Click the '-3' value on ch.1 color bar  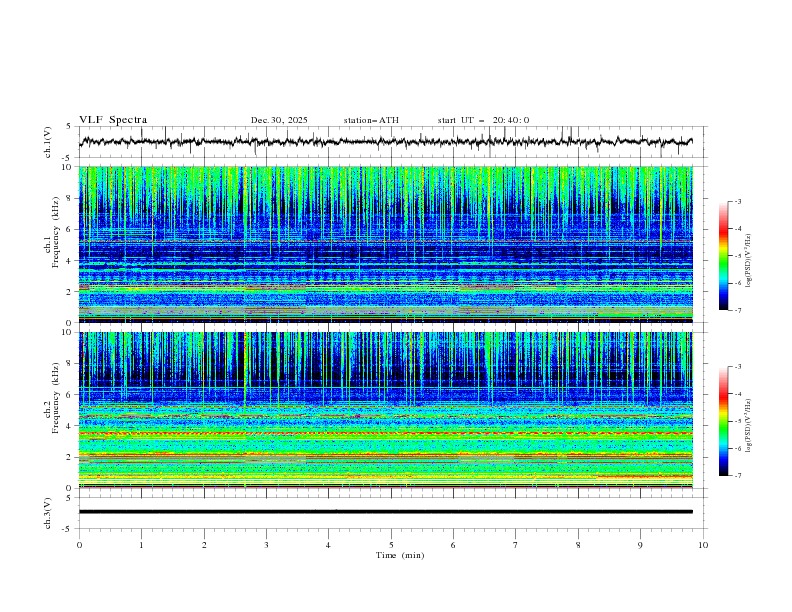(737, 201)
